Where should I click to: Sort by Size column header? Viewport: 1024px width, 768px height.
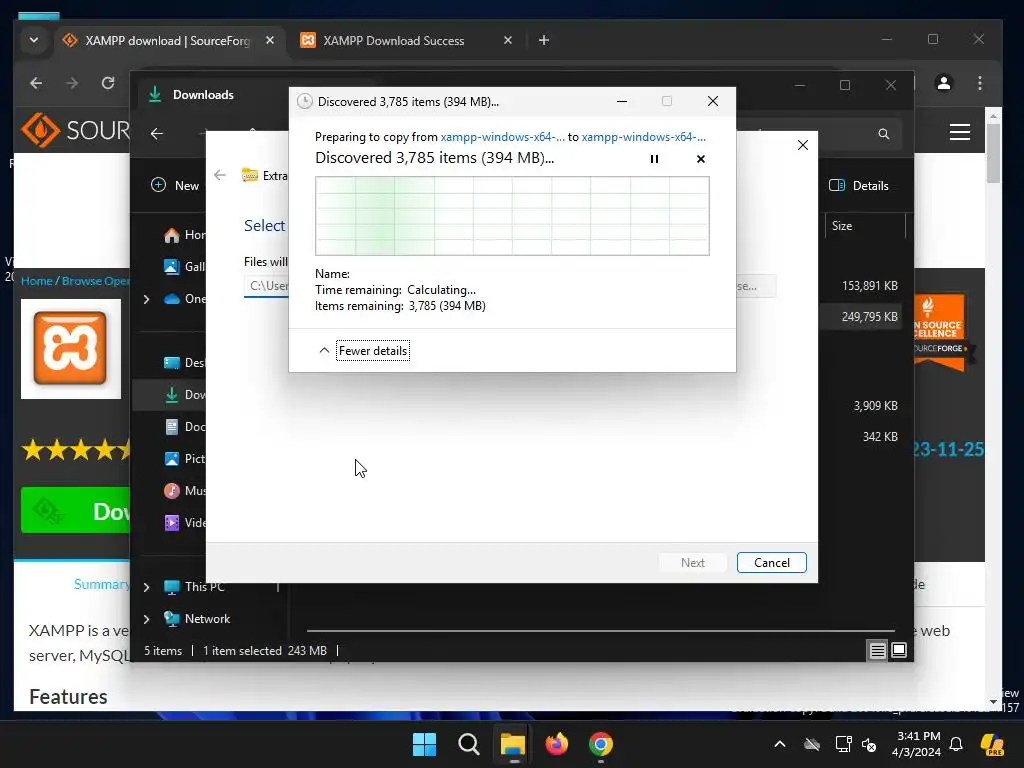(864, 226)
